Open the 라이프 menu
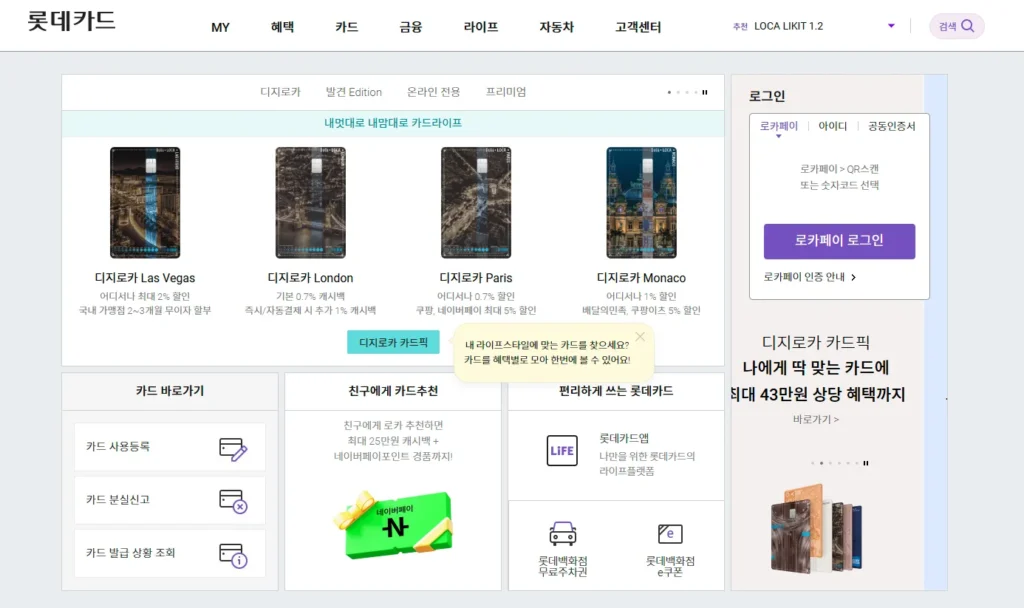 (x=481, y=27)
